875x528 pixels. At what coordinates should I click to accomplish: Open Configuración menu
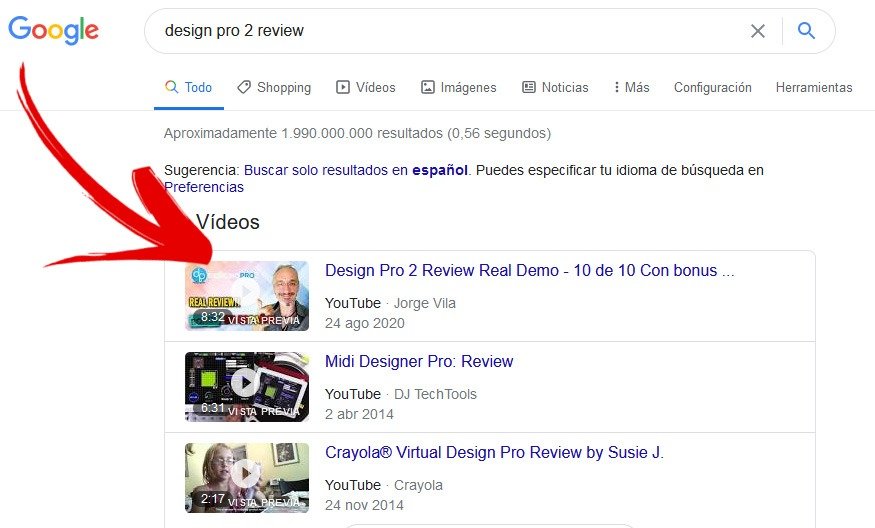point(713,88)
